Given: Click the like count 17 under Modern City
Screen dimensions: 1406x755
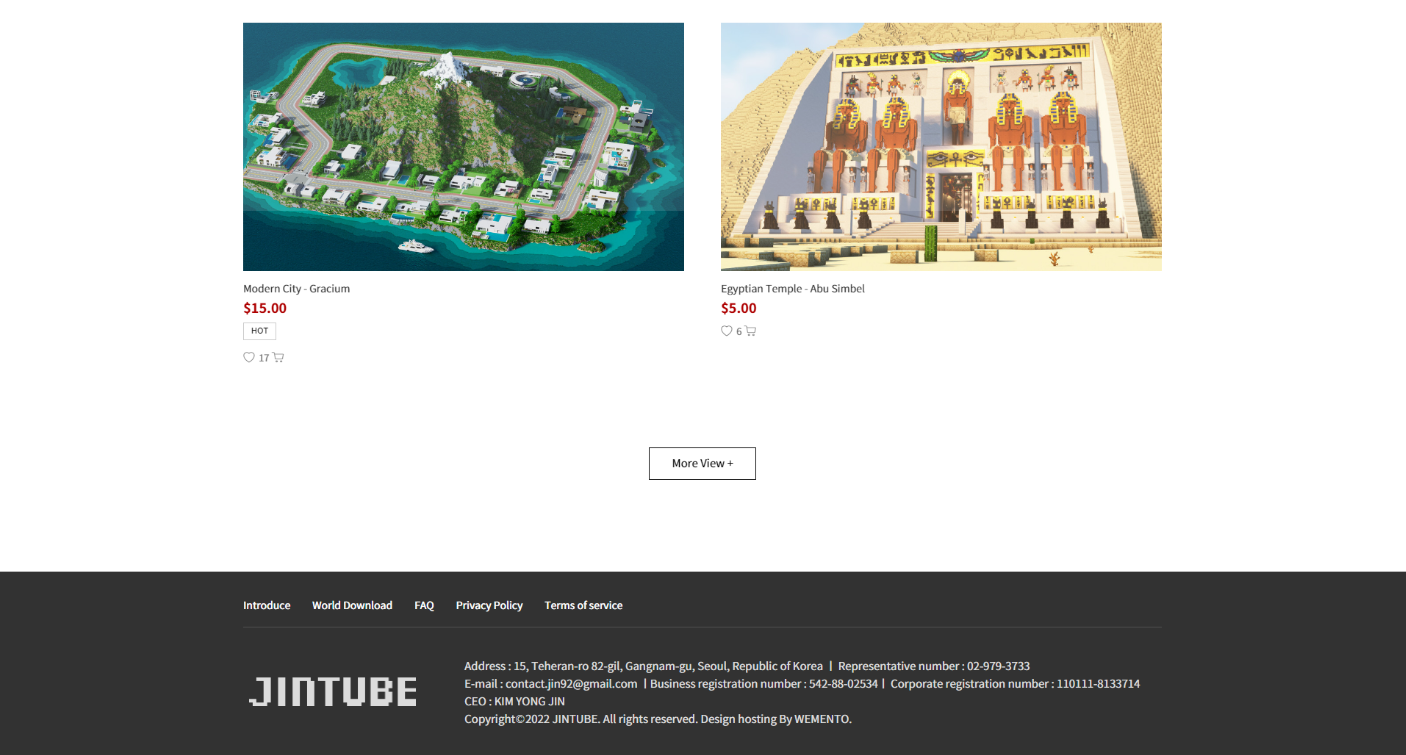Looking at the screenshot, I should point(264,358).
